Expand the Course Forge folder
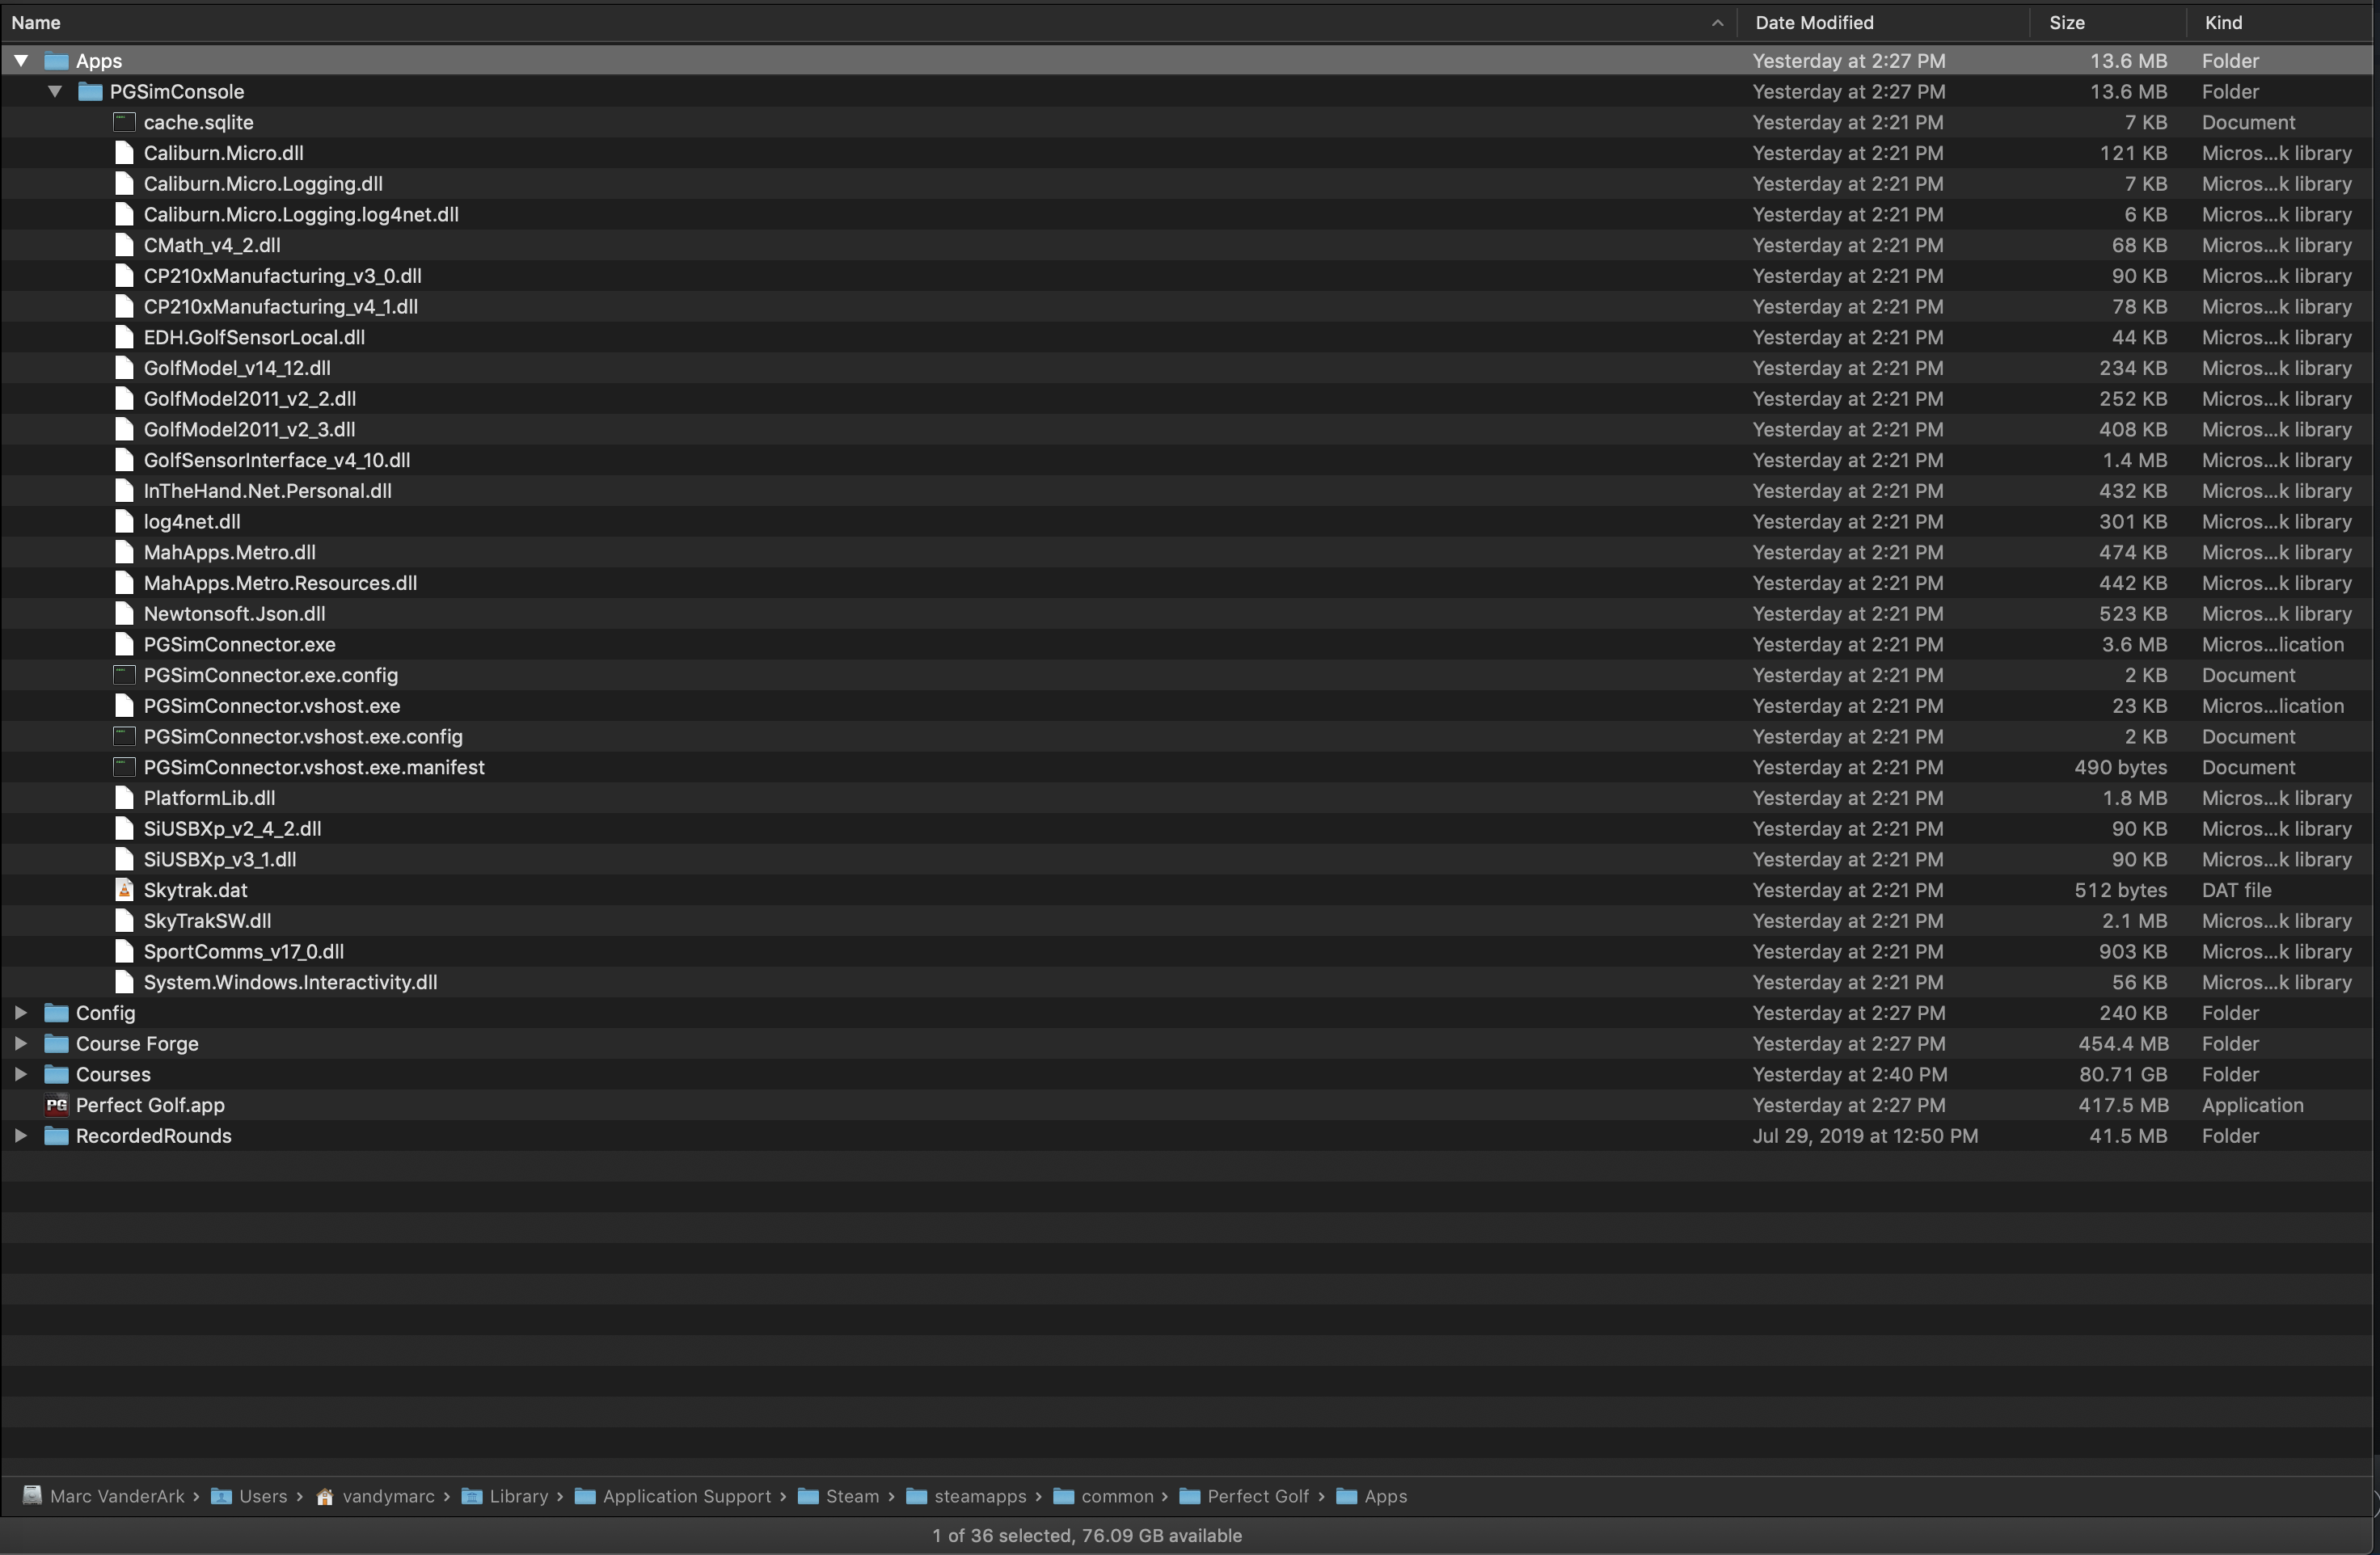Viewport: 2380px width, 1555px height. [x=21, y=1043]
